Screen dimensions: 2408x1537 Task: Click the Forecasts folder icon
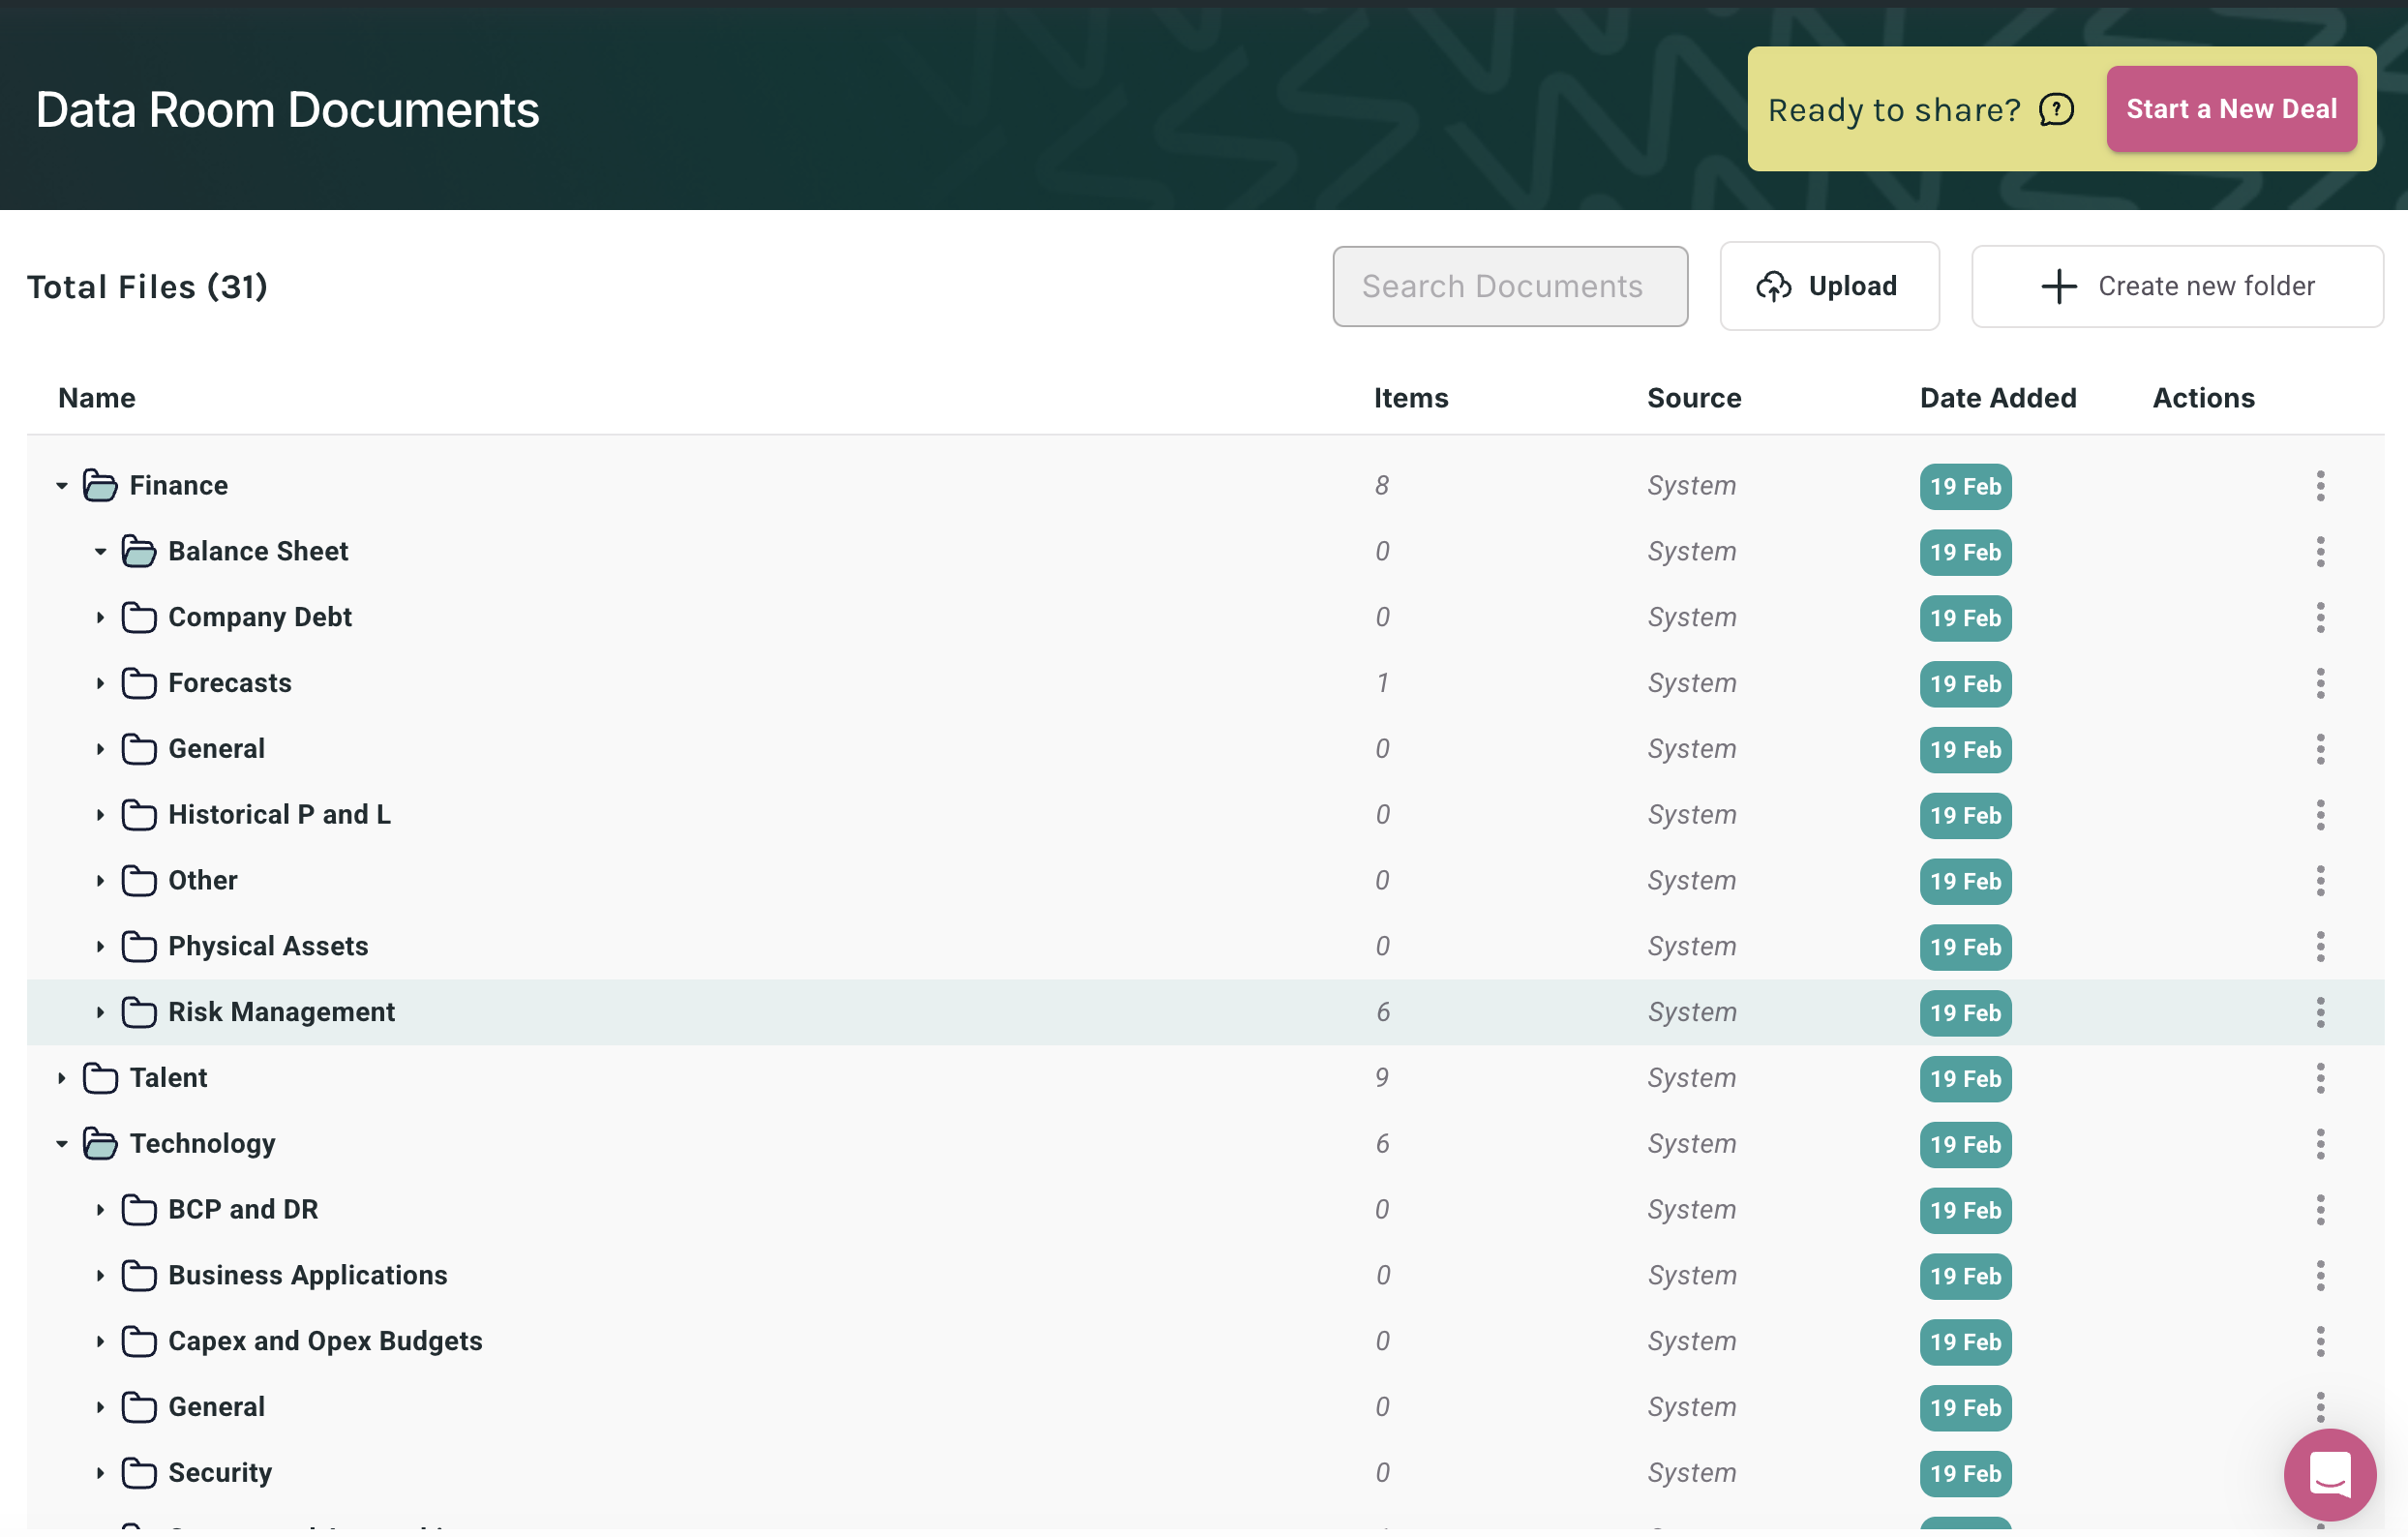pos(138,683)
